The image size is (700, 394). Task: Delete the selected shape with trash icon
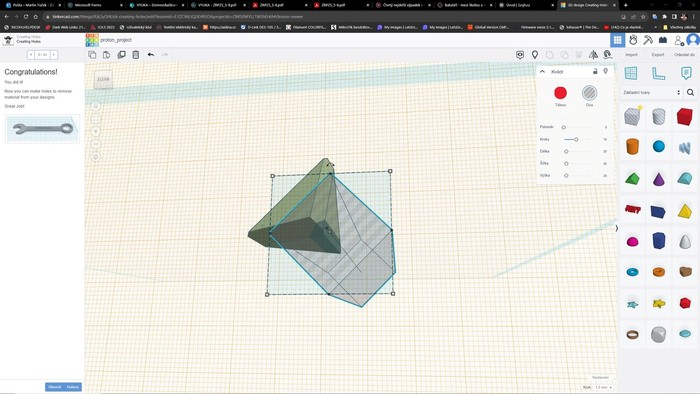click(x=136, y=54)
